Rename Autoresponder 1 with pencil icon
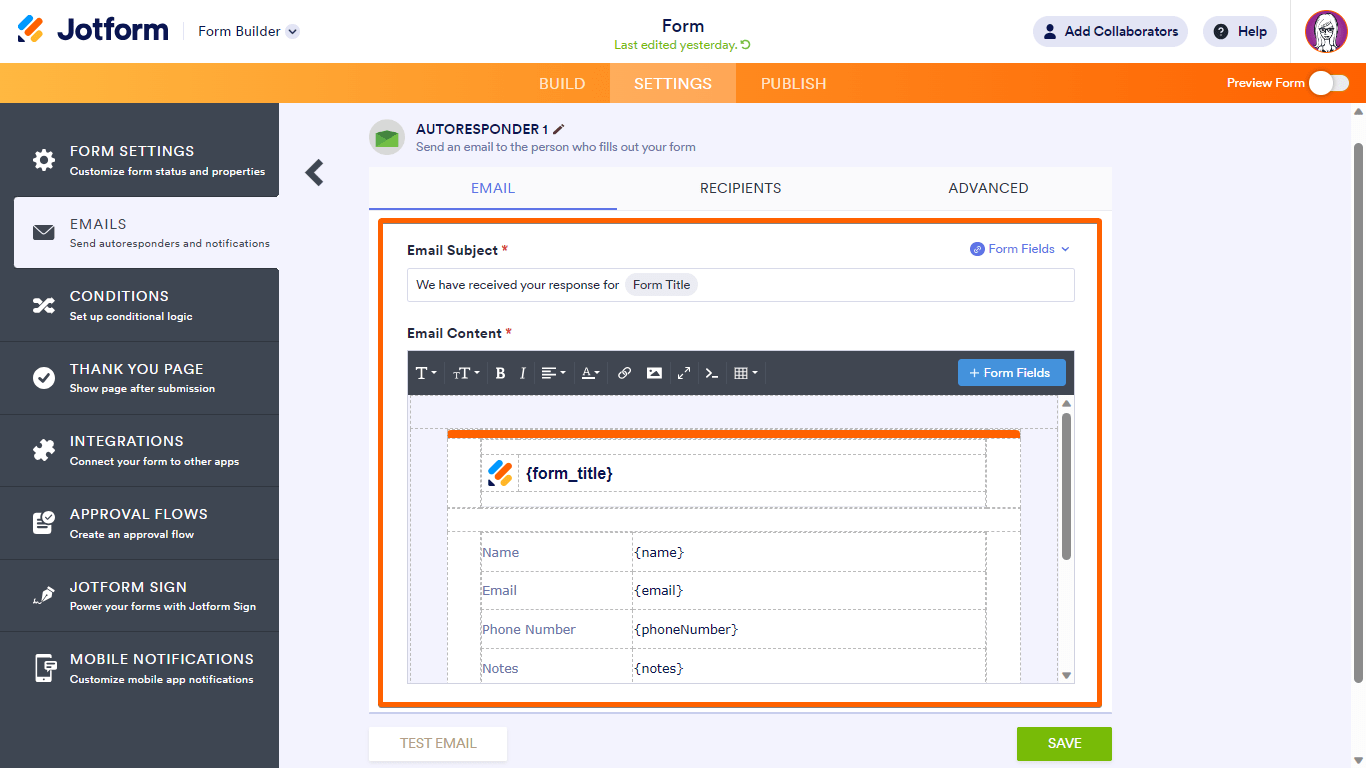Viewport: 1366px width, 768px height. coord(559,129)
